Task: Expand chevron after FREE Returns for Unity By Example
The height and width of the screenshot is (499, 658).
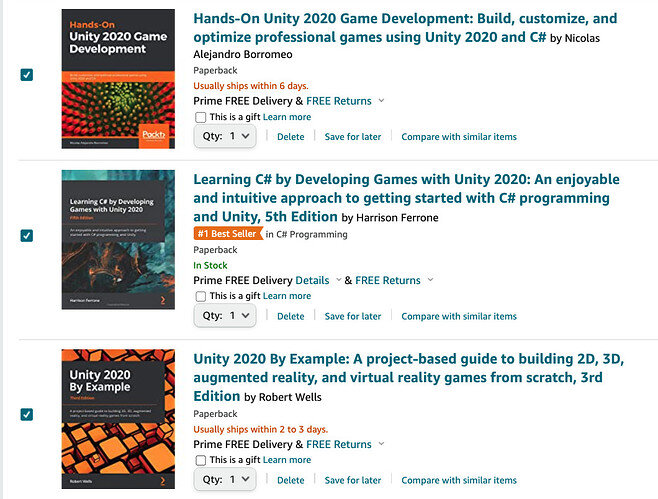Action: (x=381, y=444)
